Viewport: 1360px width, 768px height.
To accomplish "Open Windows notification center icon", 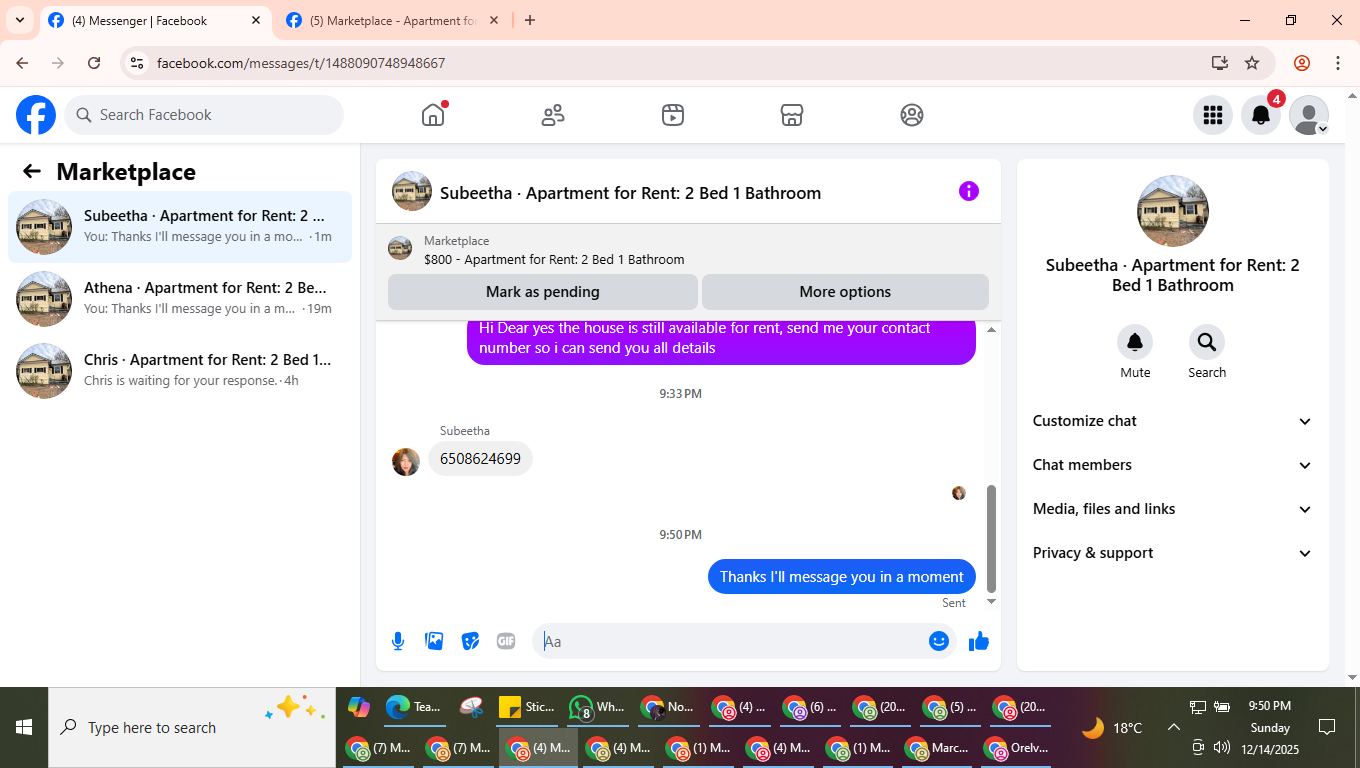I will pos(1327,727).
